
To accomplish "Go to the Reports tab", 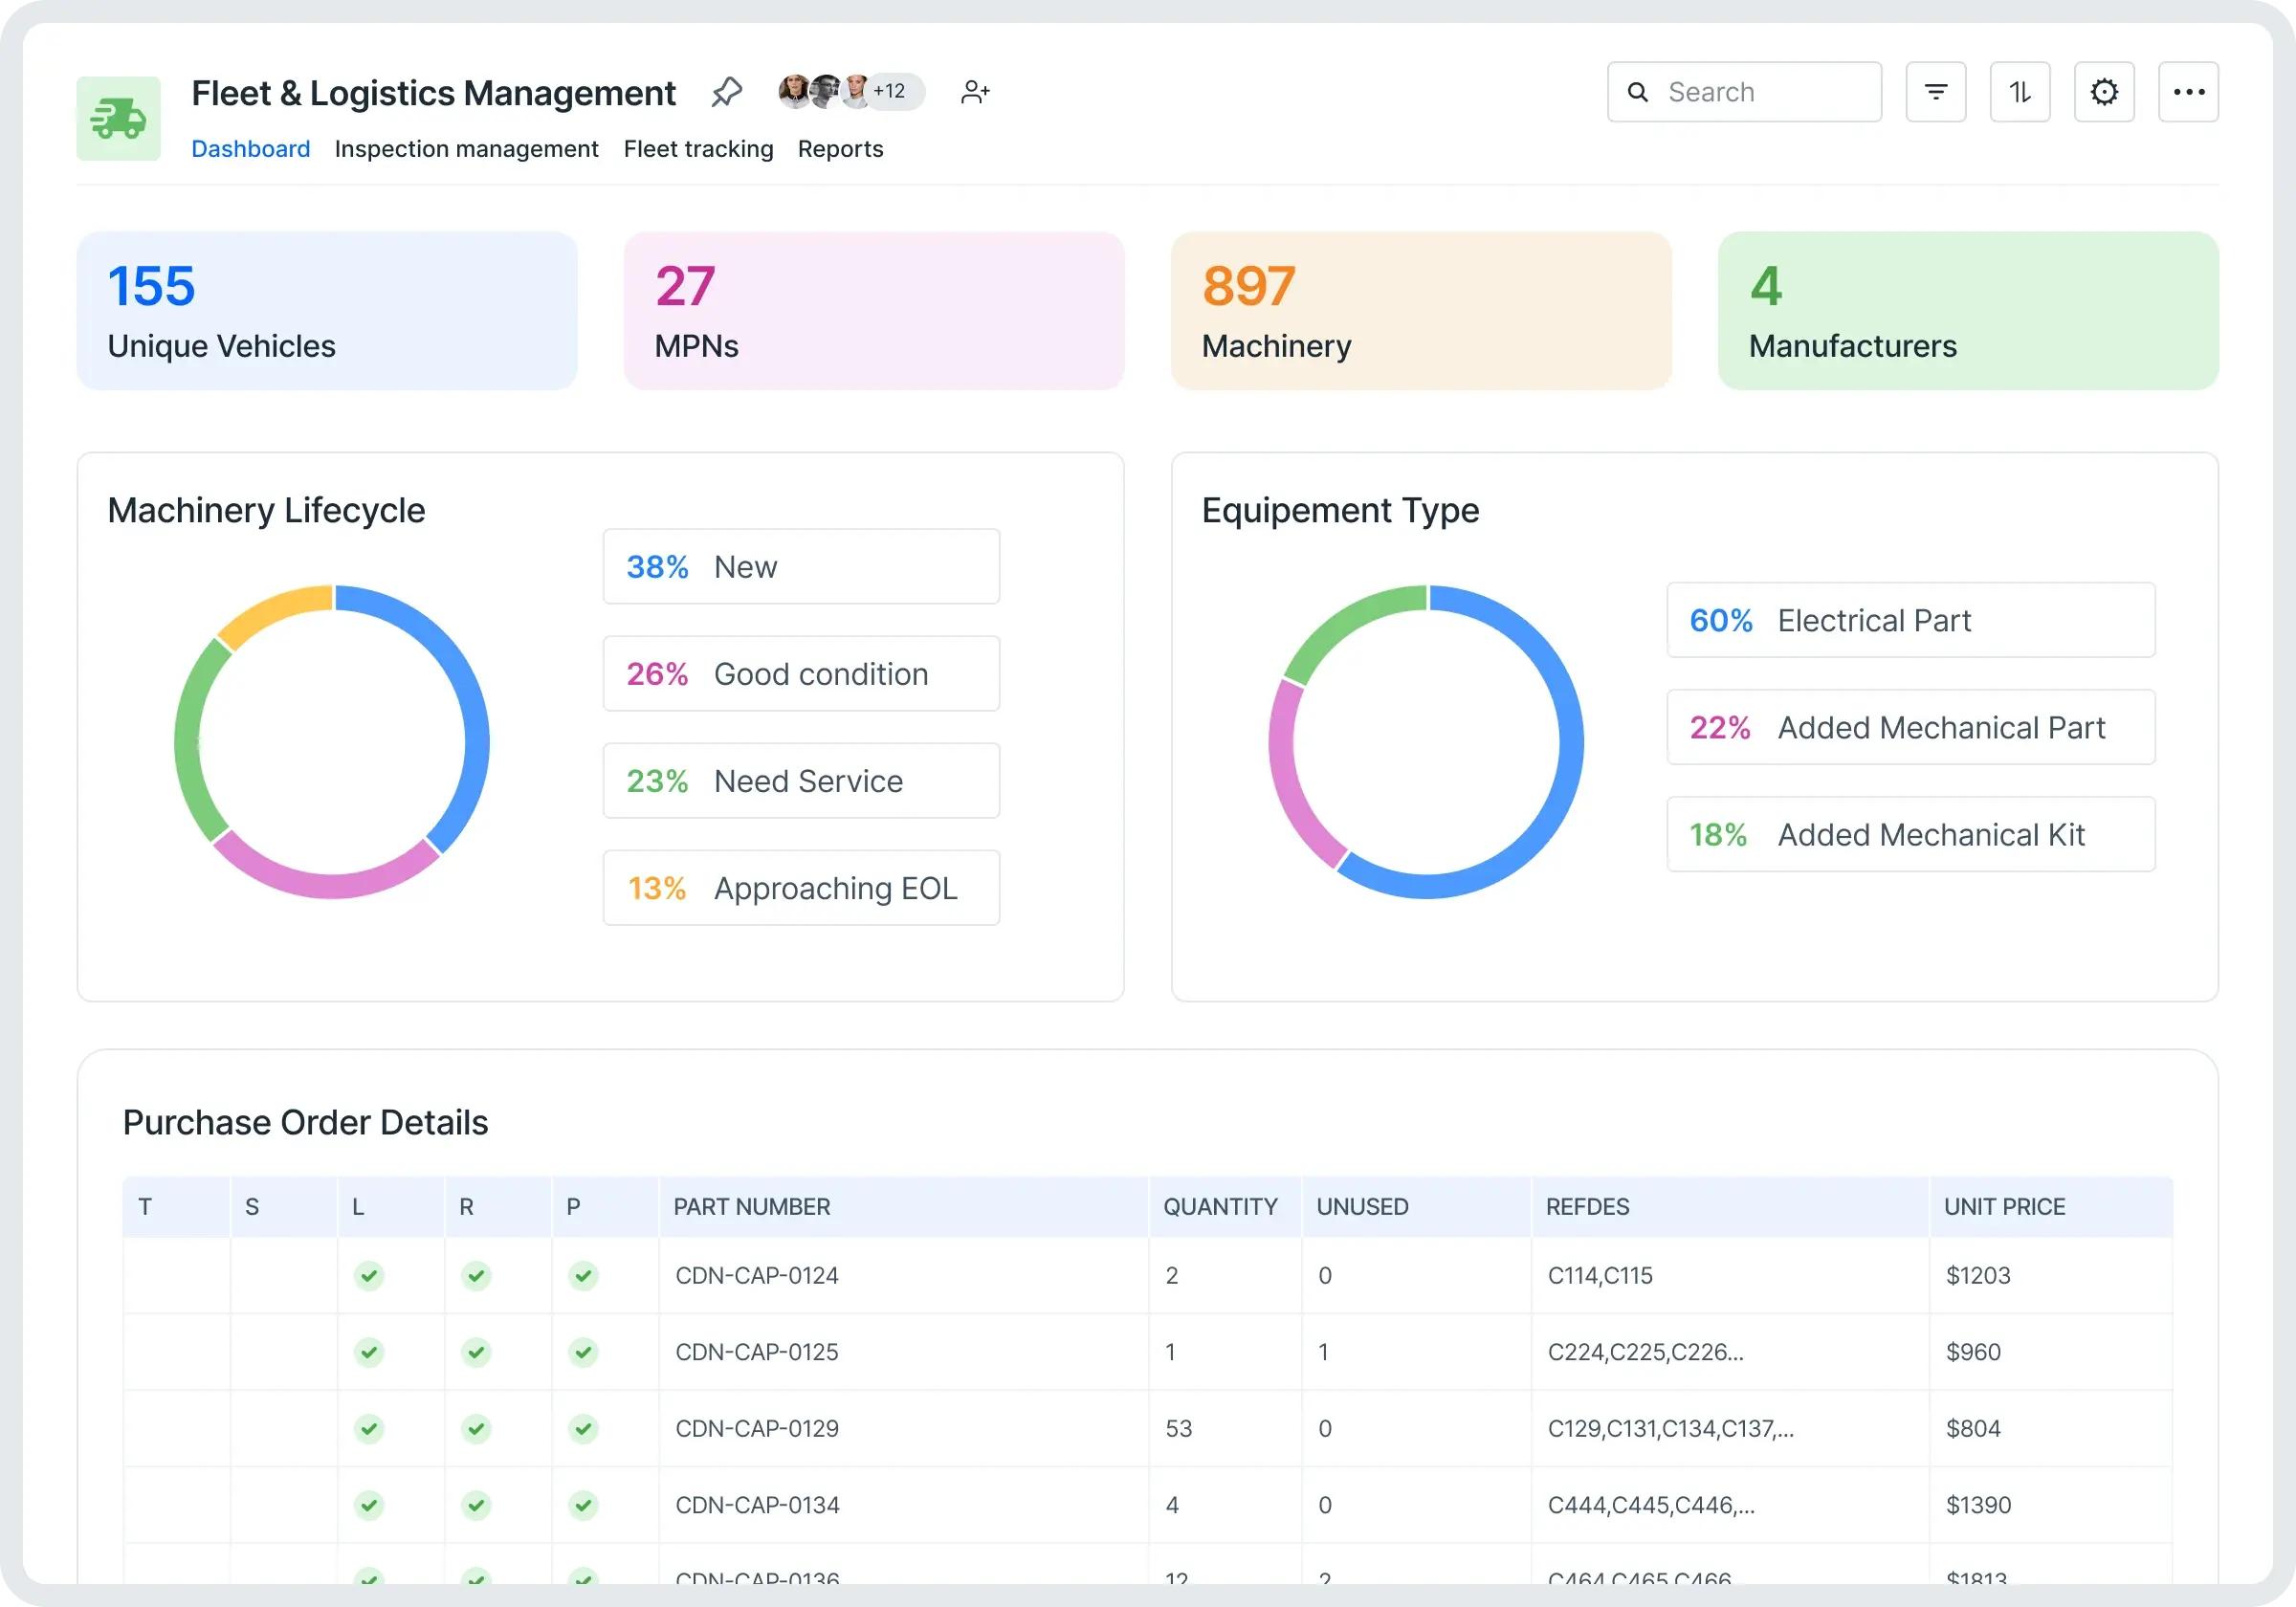I will [x=840, y=149].
